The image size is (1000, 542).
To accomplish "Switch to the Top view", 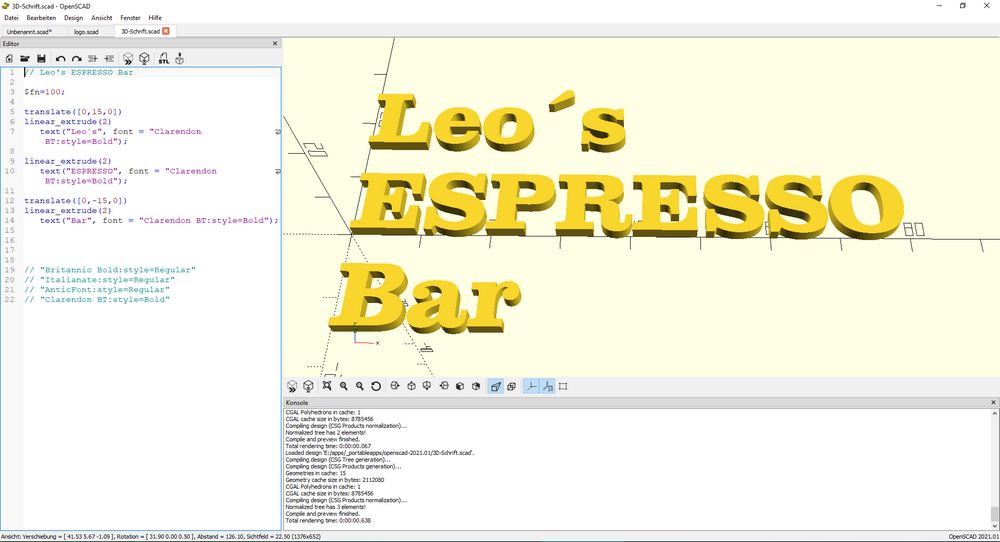I will tap(411, 386).
